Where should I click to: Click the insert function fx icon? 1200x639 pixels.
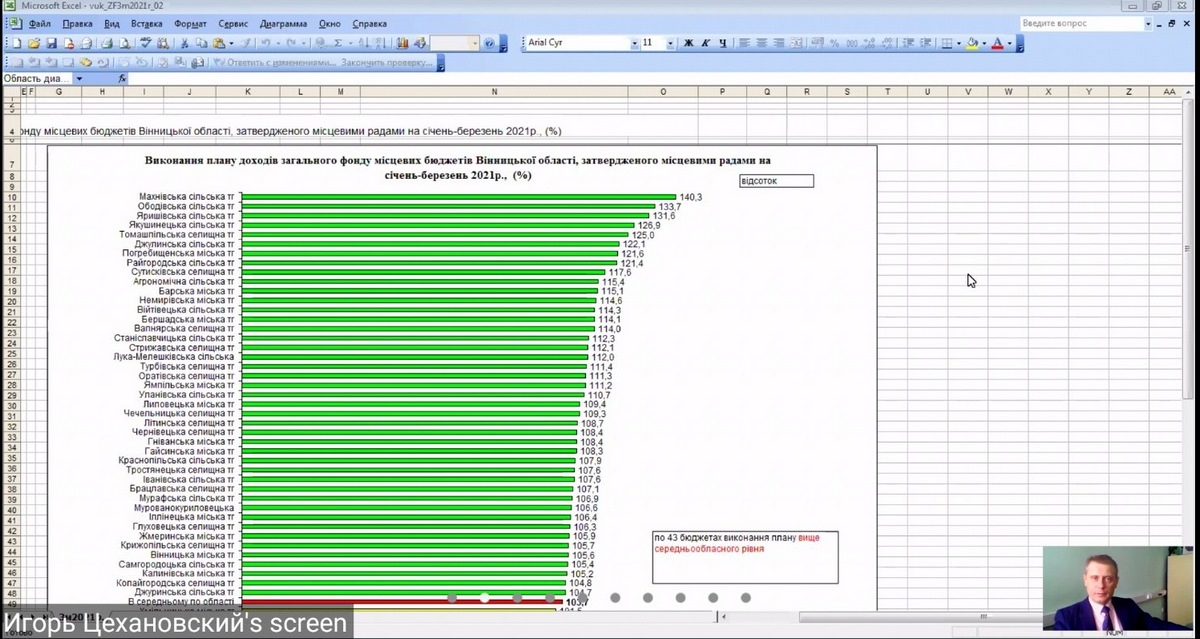[122, 78]
